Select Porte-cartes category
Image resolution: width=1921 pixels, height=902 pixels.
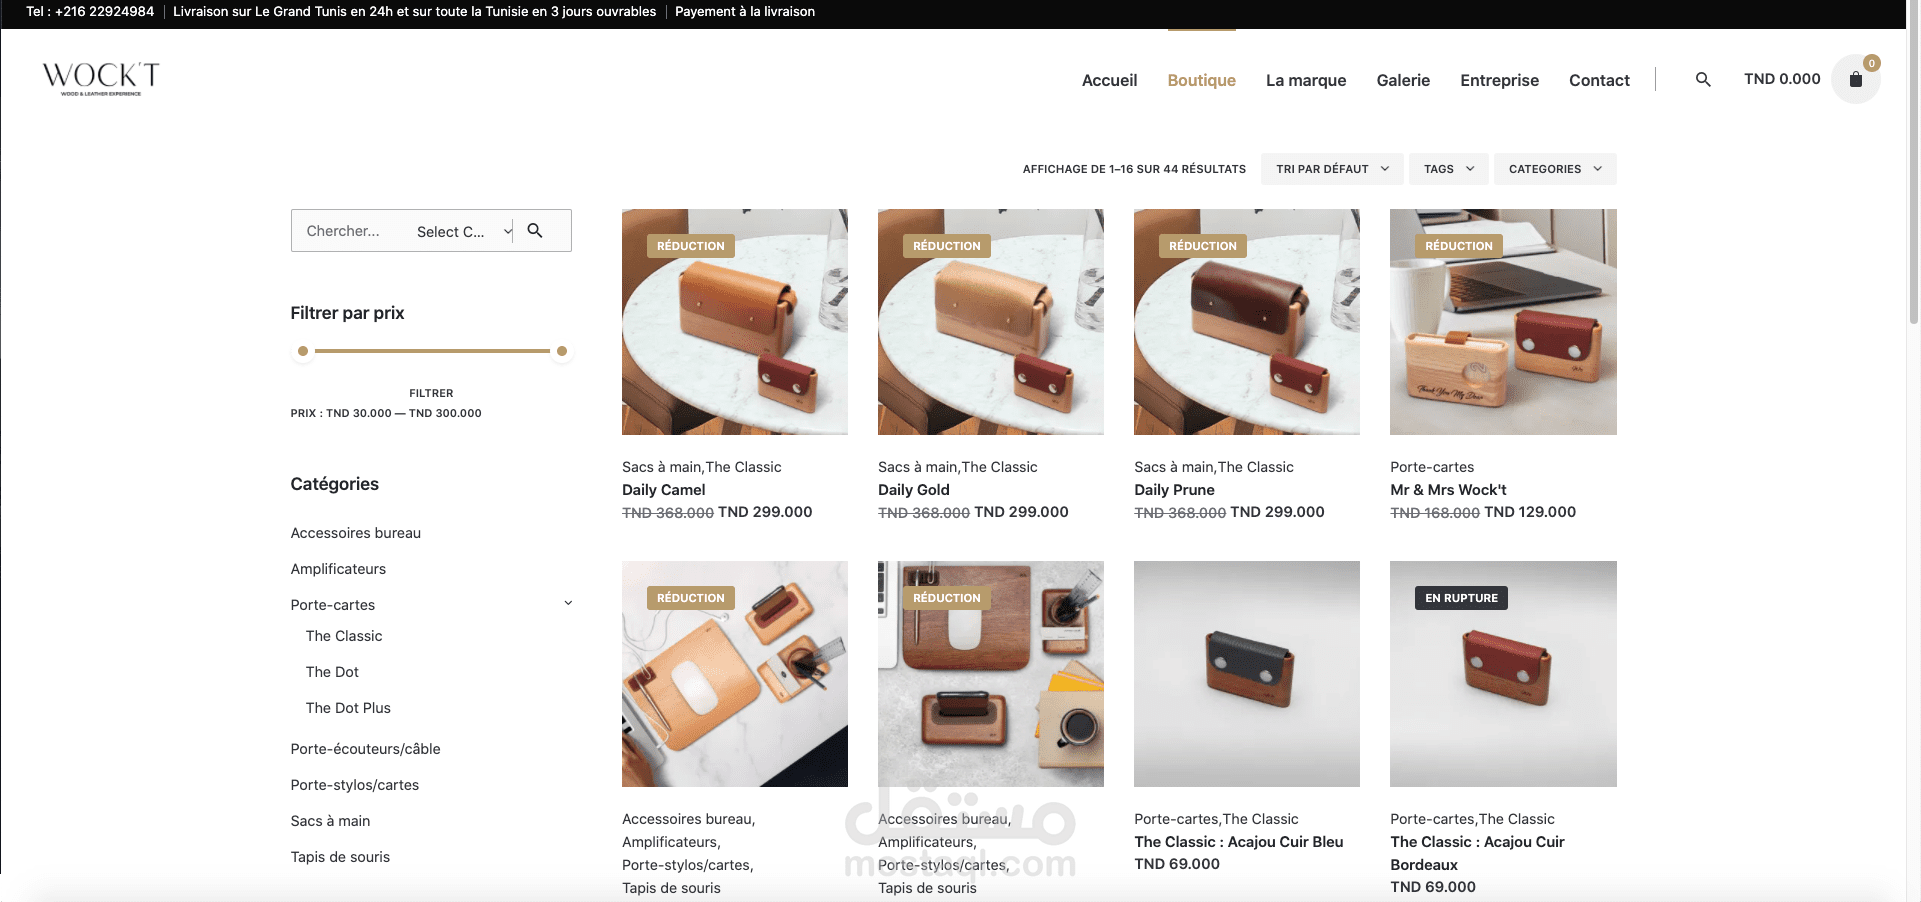333,605
